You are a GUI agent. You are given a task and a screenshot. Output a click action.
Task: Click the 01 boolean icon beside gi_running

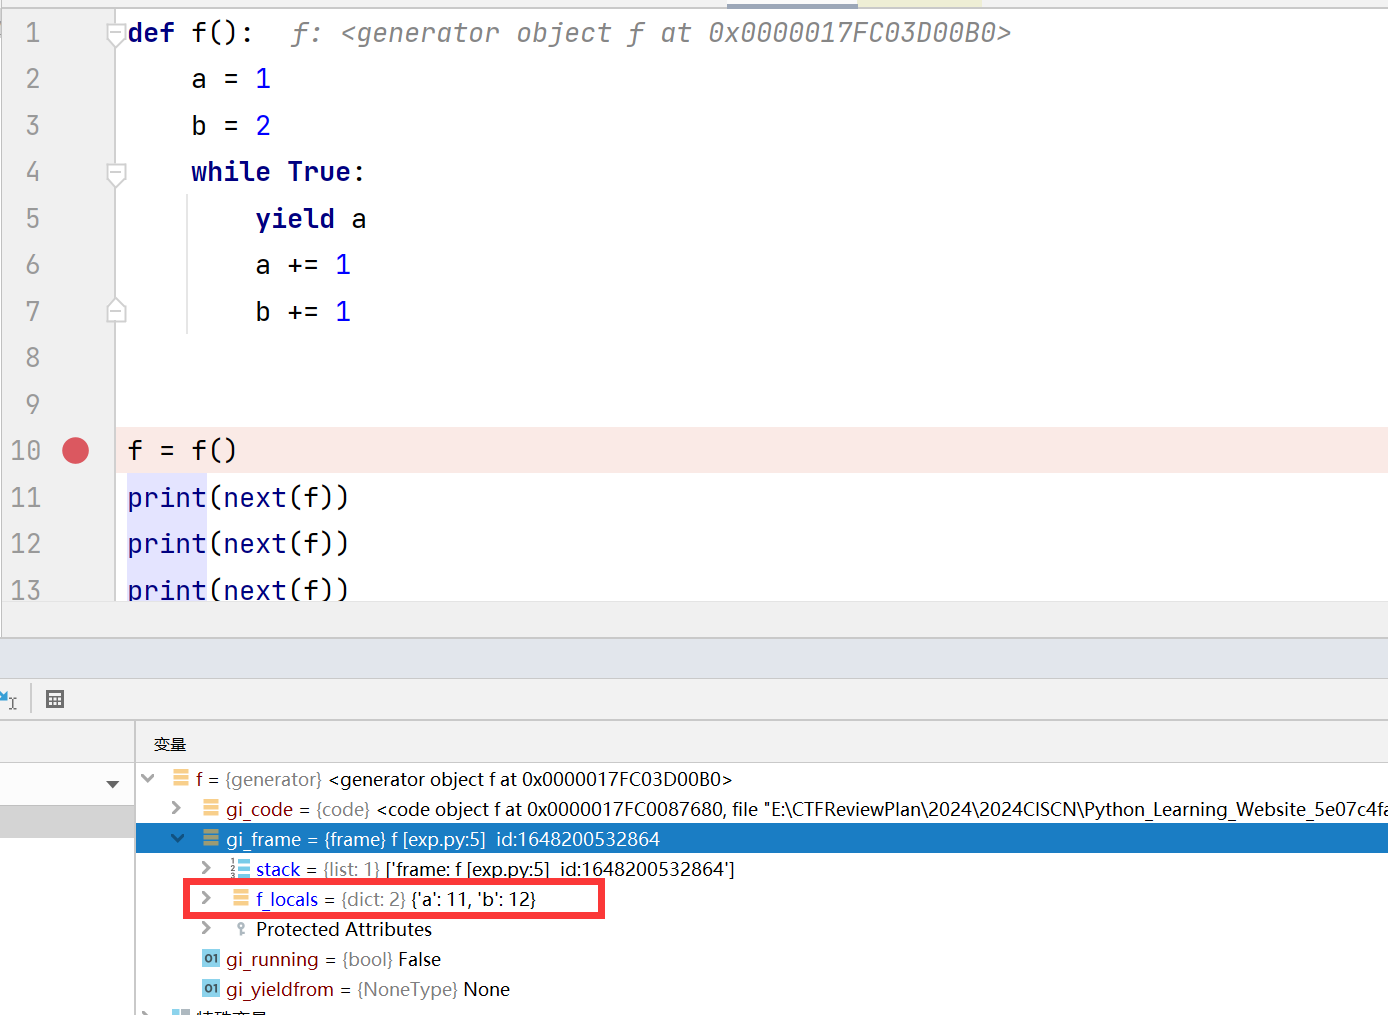[x=211, y=958]
